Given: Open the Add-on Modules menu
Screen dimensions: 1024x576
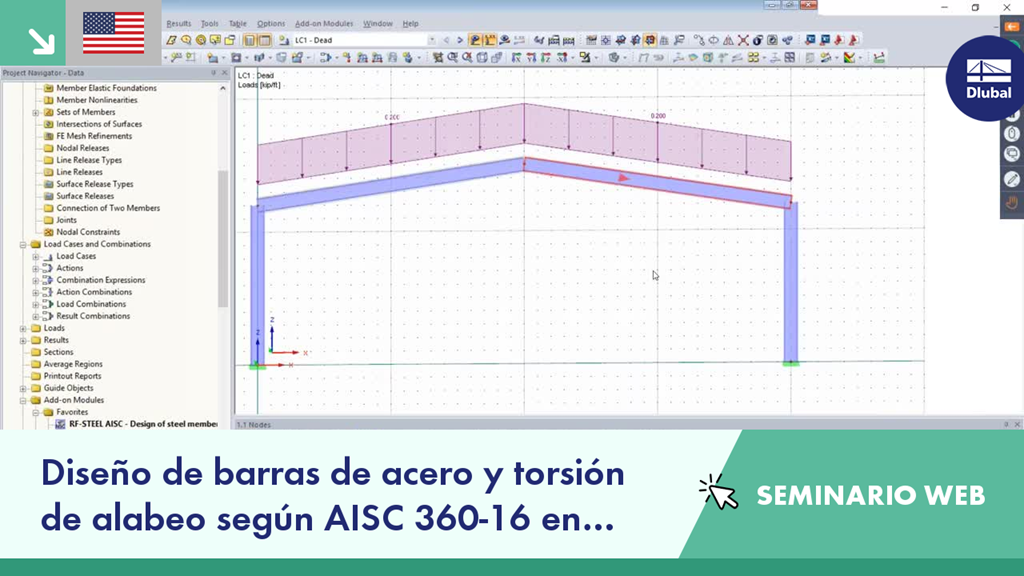Looking at the screenshot, I should 324,24.
